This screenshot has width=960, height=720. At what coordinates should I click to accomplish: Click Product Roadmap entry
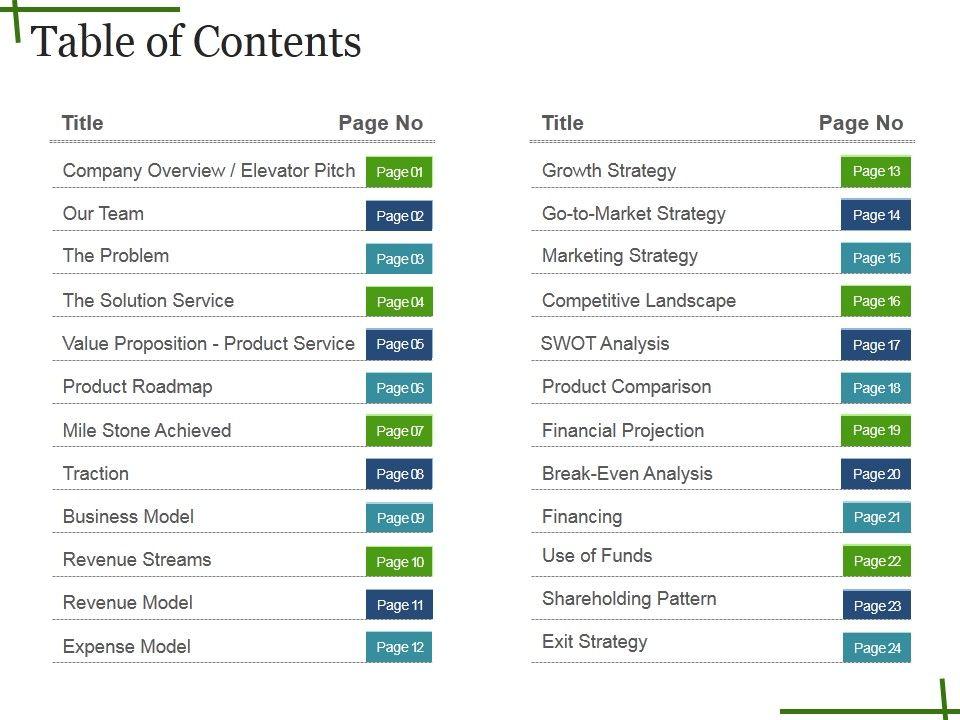[x=138, y=387]
